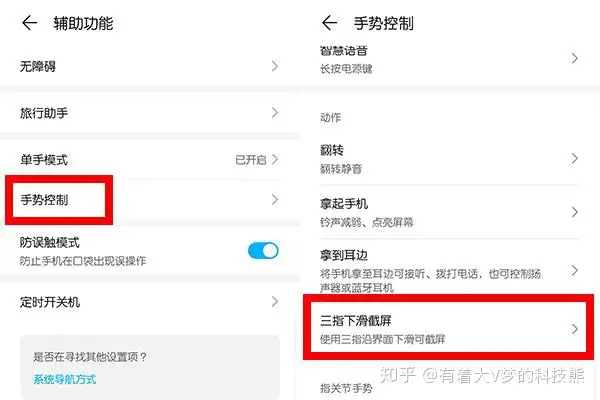
Task: Open the 无障碍 chevron arrow
Action: 275,66
